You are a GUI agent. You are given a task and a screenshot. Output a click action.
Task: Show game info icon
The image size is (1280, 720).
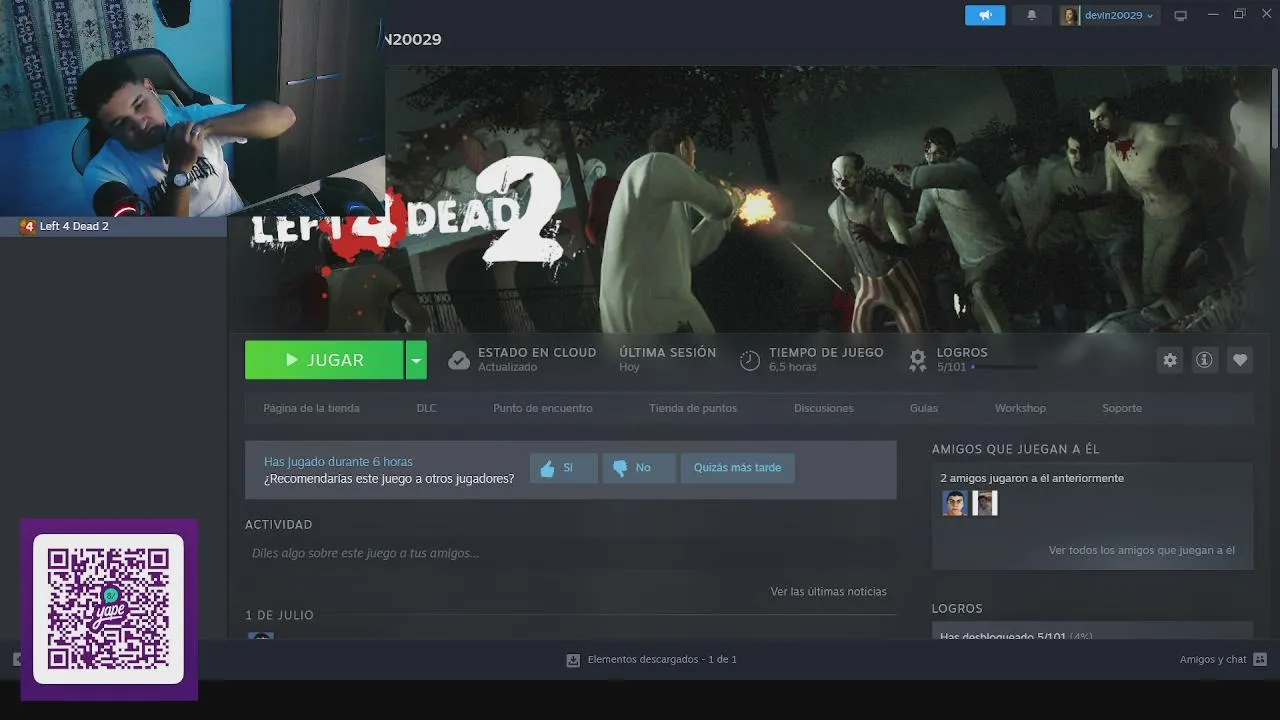[1204, 360]
